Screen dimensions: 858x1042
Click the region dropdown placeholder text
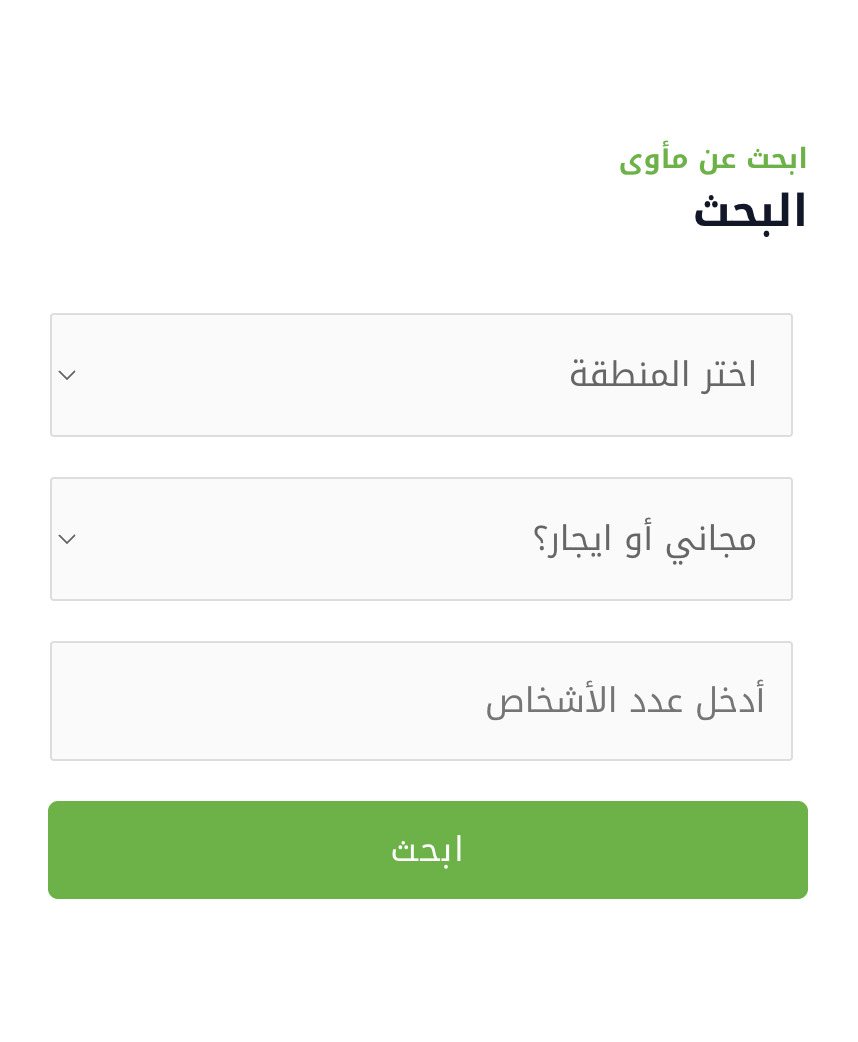[662, 374]
